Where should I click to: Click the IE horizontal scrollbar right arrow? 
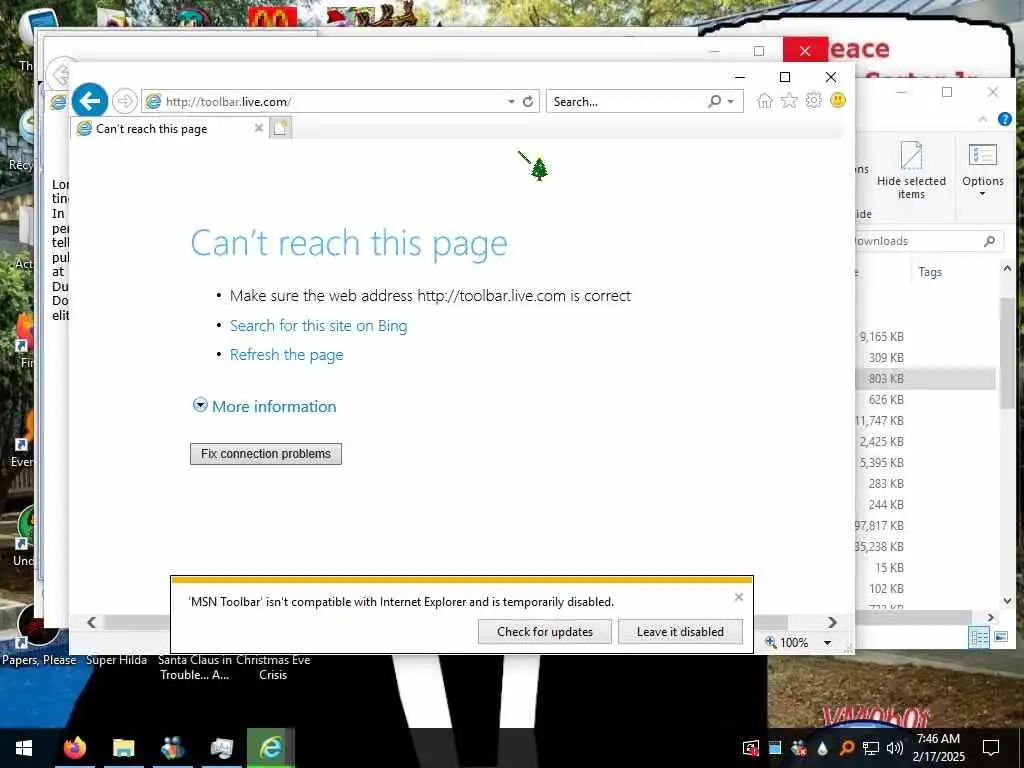832,622
